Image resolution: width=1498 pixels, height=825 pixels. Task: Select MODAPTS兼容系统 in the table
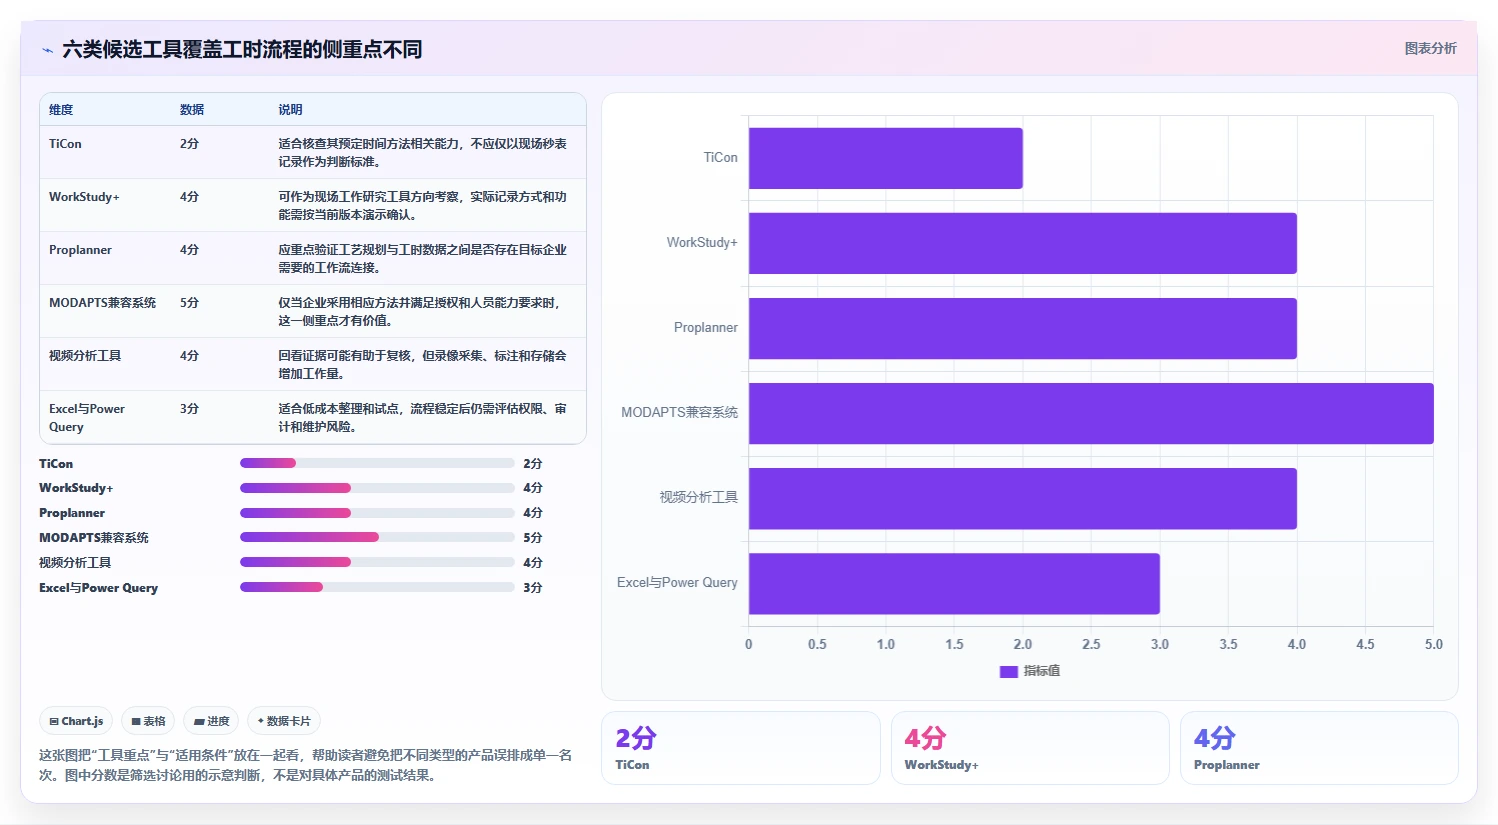click(x=102, y=303)
